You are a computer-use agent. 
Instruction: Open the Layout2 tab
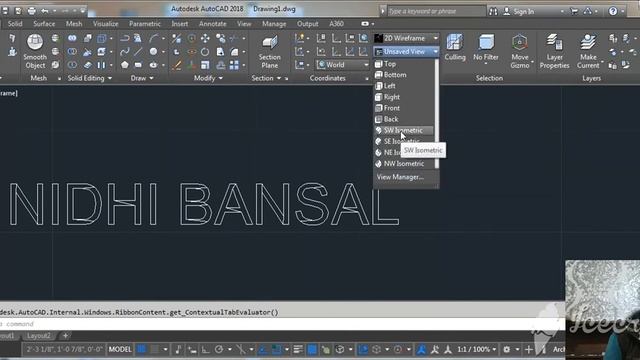(x=39, y=336)
